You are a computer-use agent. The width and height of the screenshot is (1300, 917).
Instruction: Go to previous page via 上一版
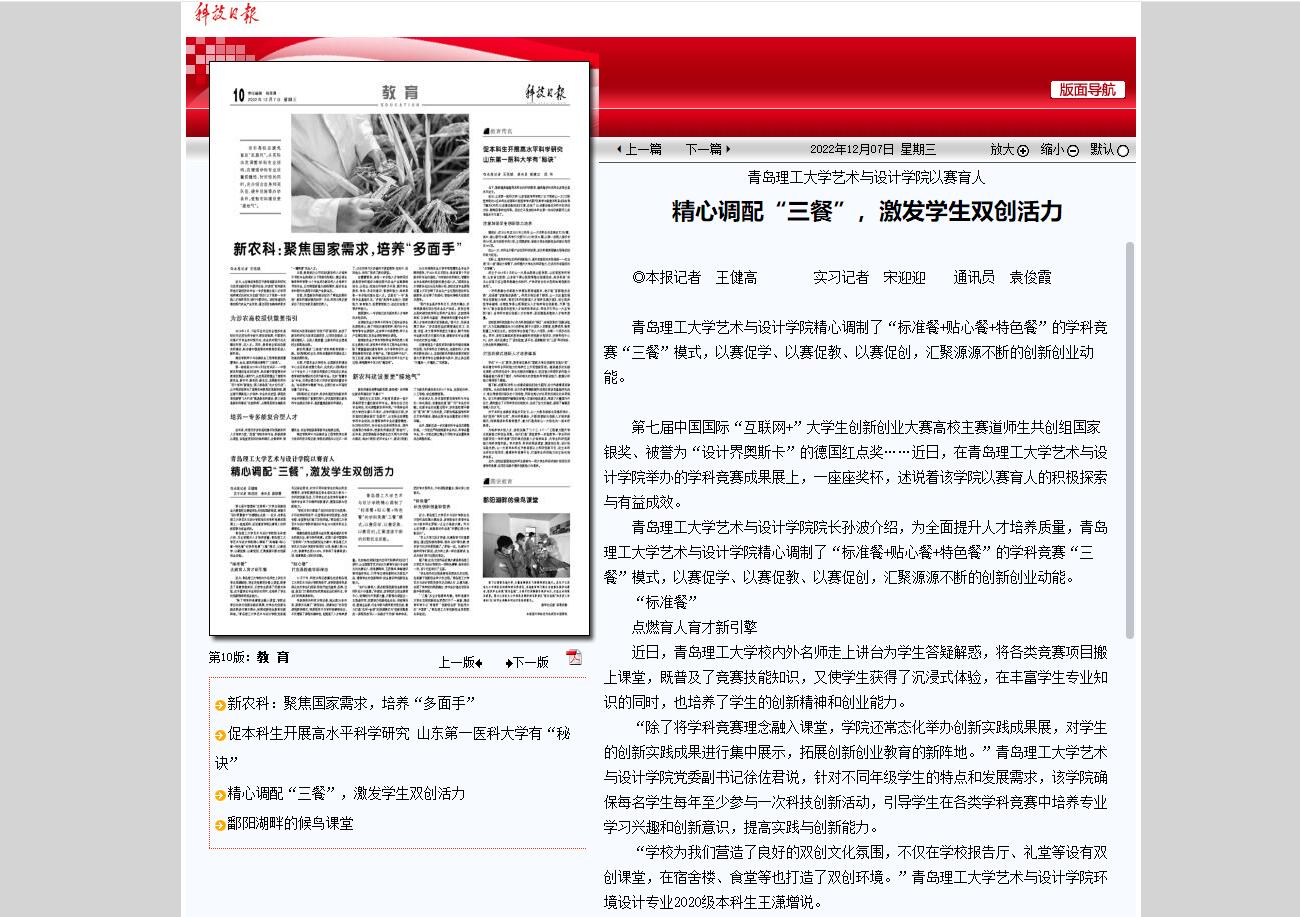pos(460,662)
